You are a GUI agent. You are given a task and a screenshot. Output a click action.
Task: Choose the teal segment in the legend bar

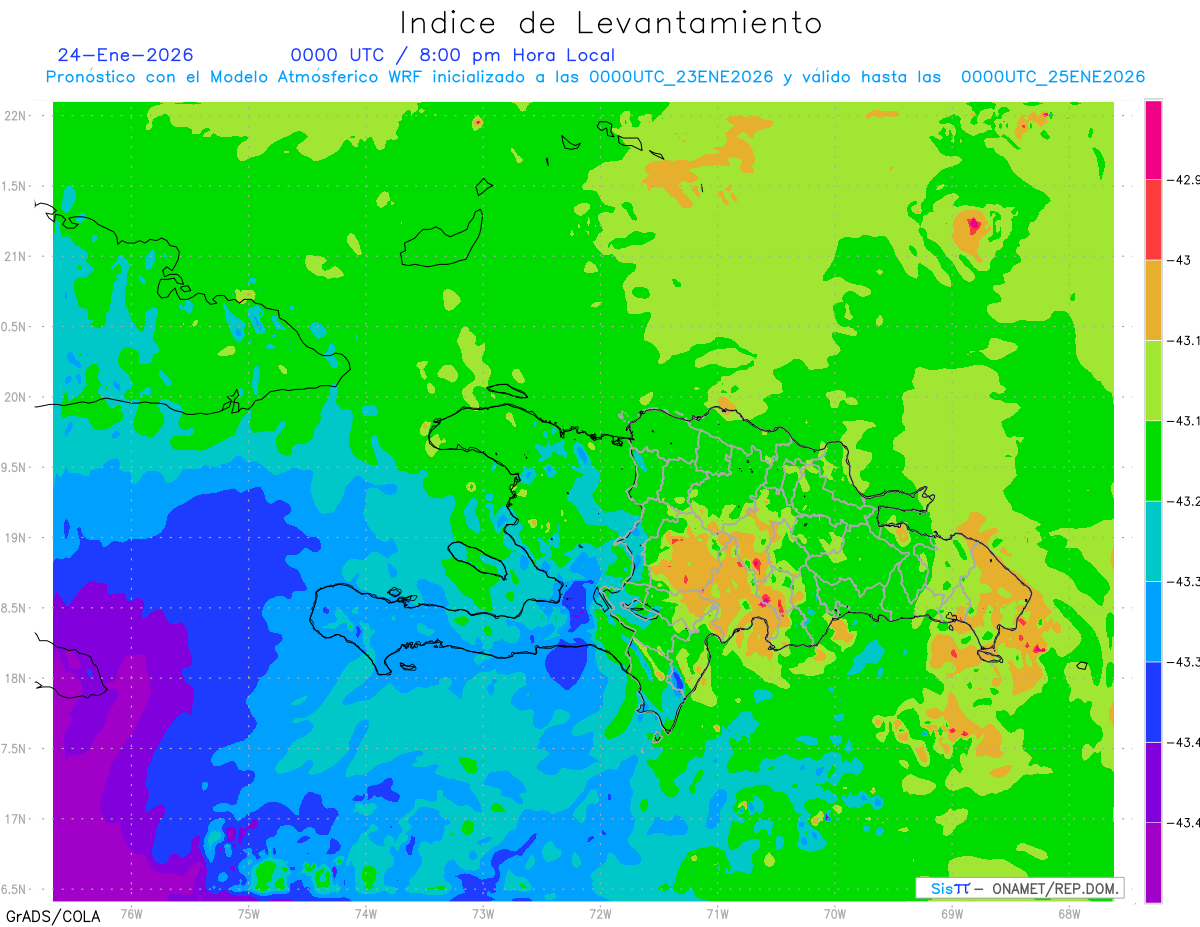click(1153, 541)
